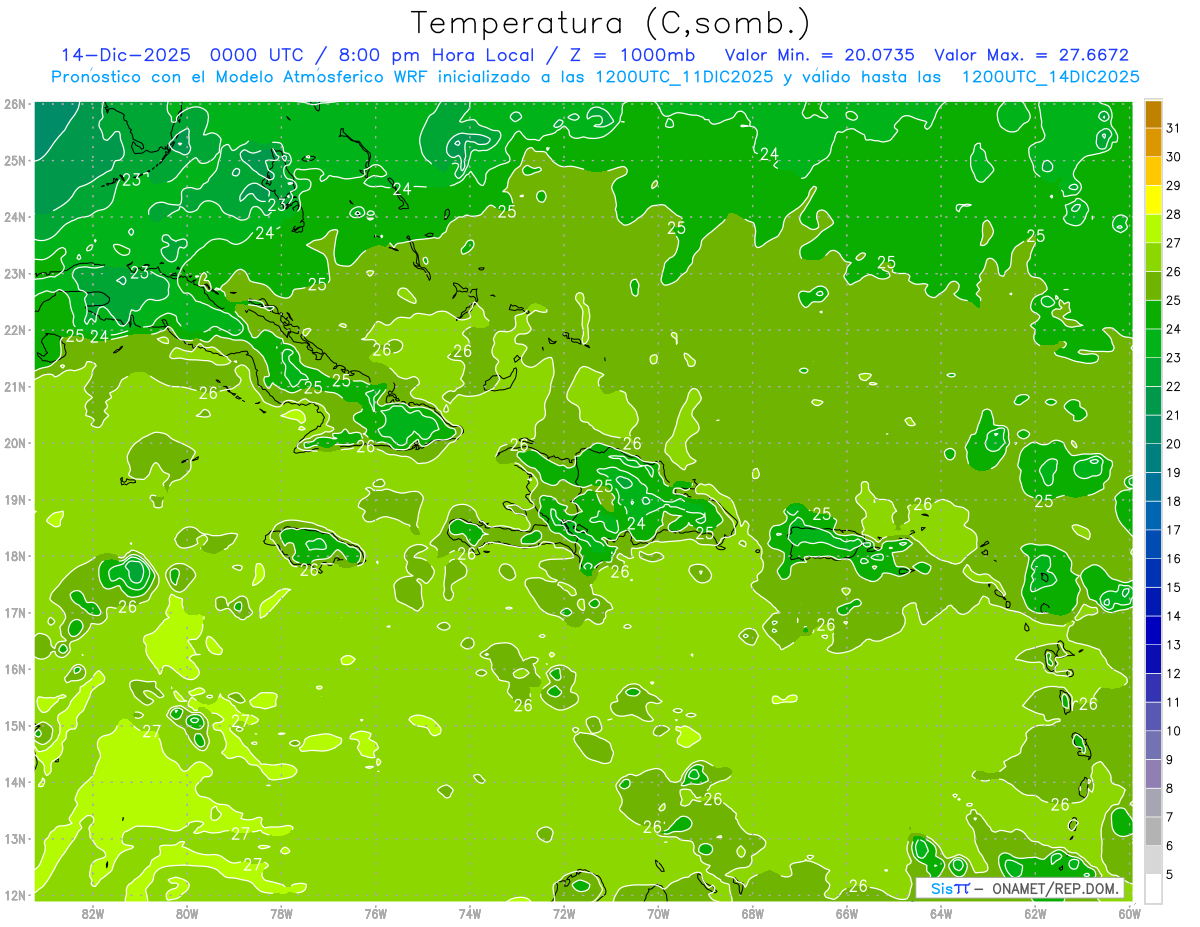Click the 17N latitude axis label
The width and height of the screenshot is (1200, 927).
click(x=15, y=612)
